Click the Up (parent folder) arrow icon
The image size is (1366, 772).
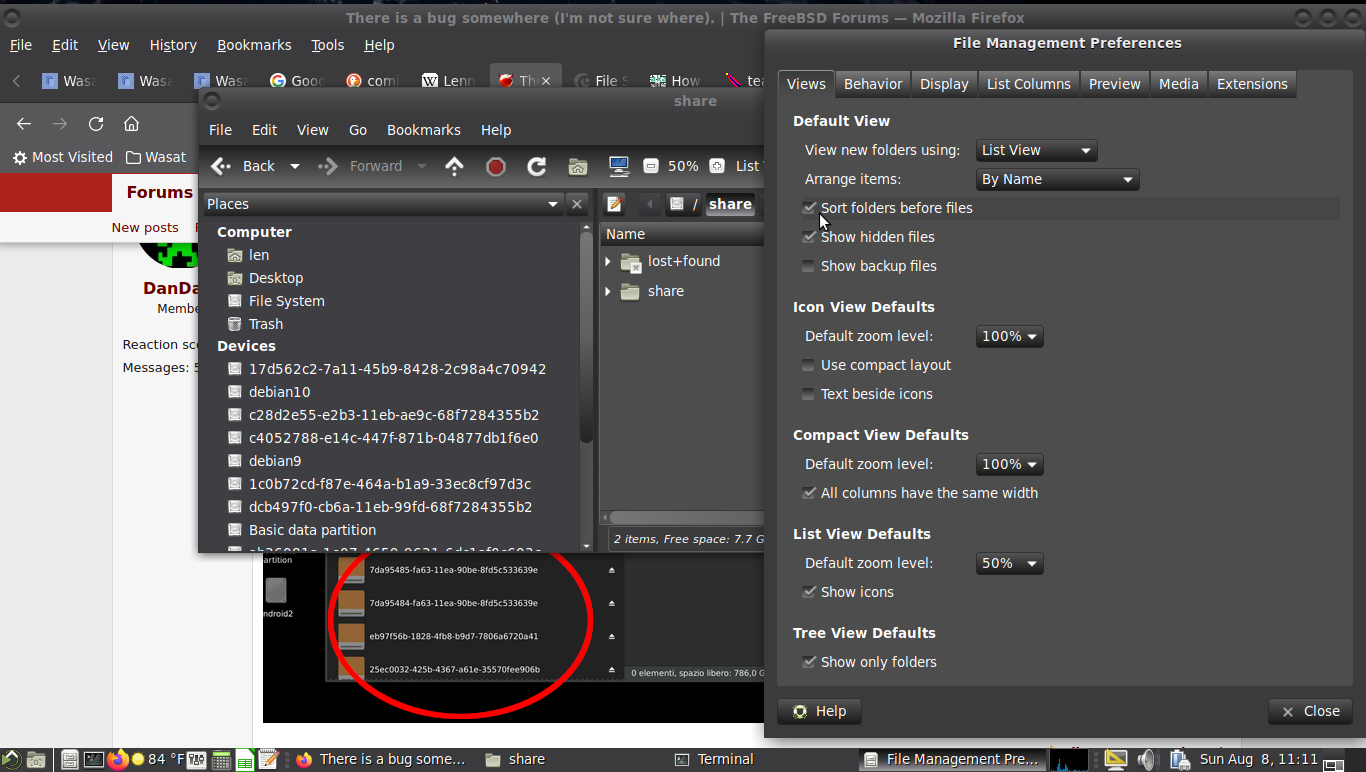454,167
